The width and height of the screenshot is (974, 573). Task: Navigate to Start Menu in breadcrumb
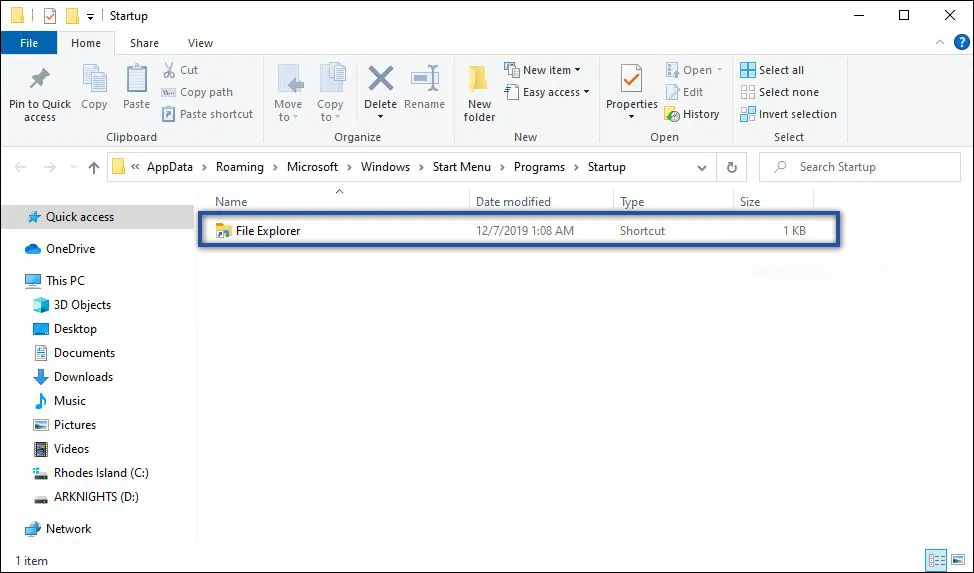462,167
